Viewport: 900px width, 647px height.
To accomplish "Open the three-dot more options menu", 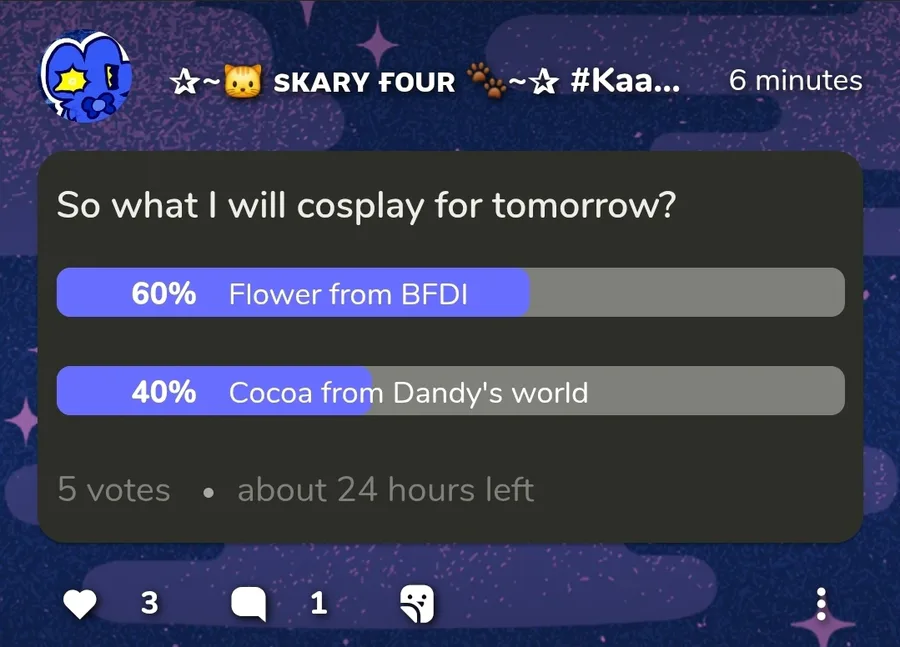I will click(821, 603).
